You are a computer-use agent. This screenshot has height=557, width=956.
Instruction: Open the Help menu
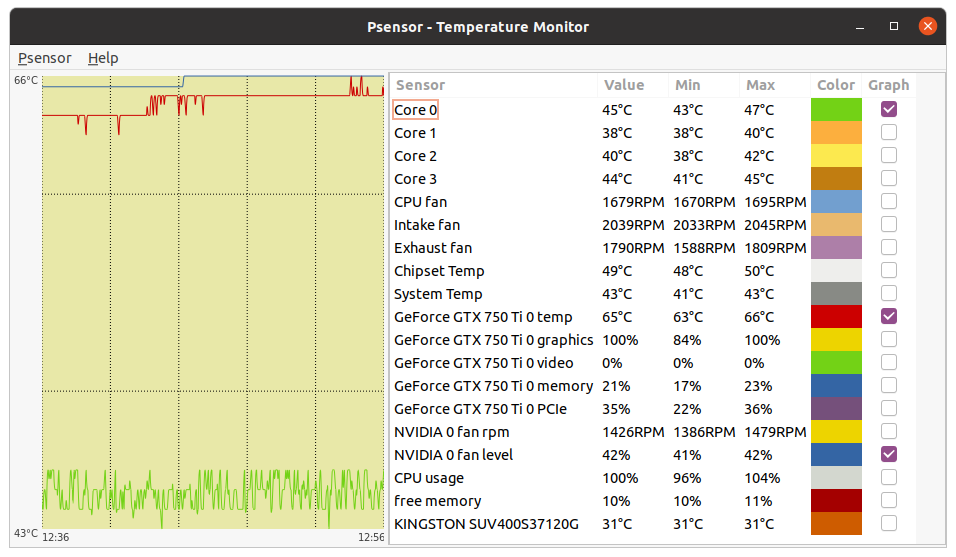[x=103, y=58]
